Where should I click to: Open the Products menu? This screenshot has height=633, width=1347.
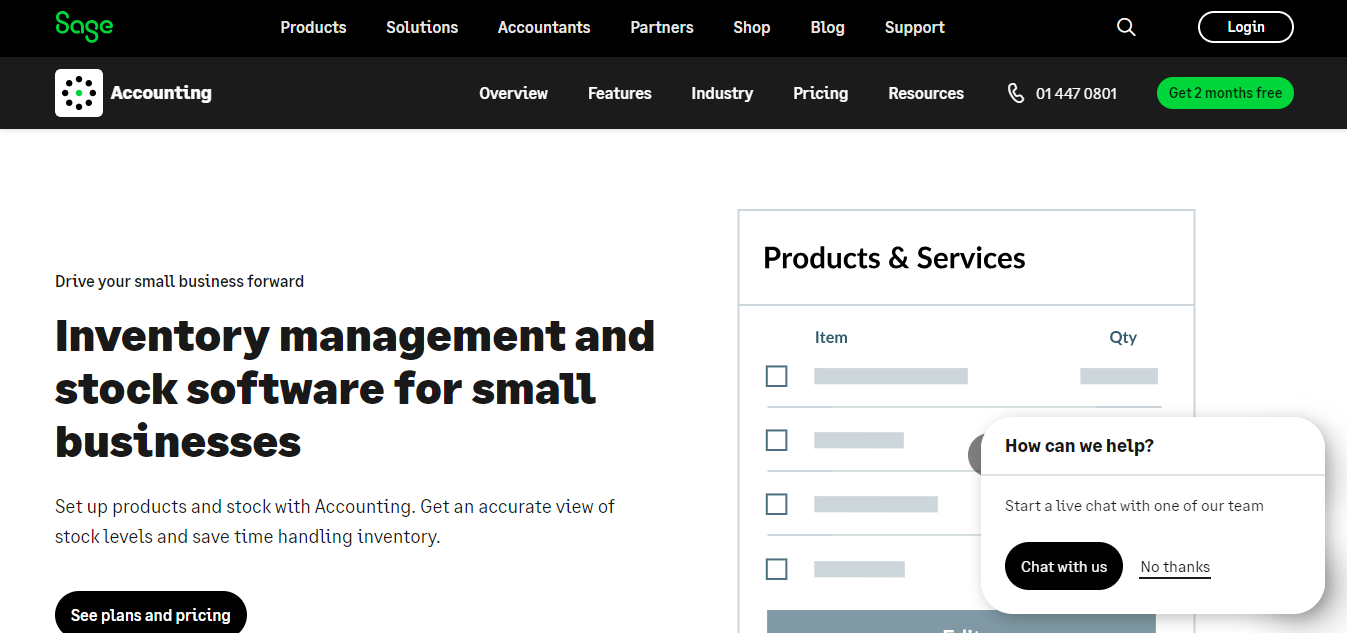tap(313, 27)
